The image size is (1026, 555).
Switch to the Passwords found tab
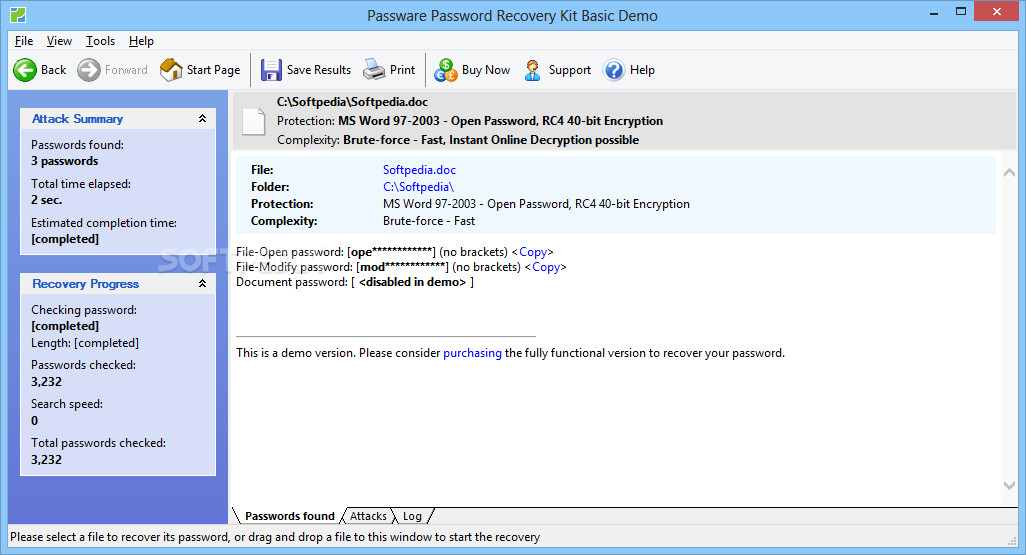click(289, 516)
